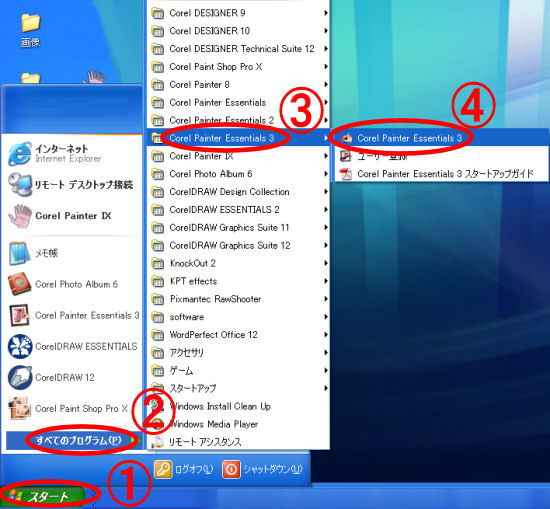This screenshot has height=509, width=550.
Task: Click the ログオフ button
Action: [x=184, y=469]
